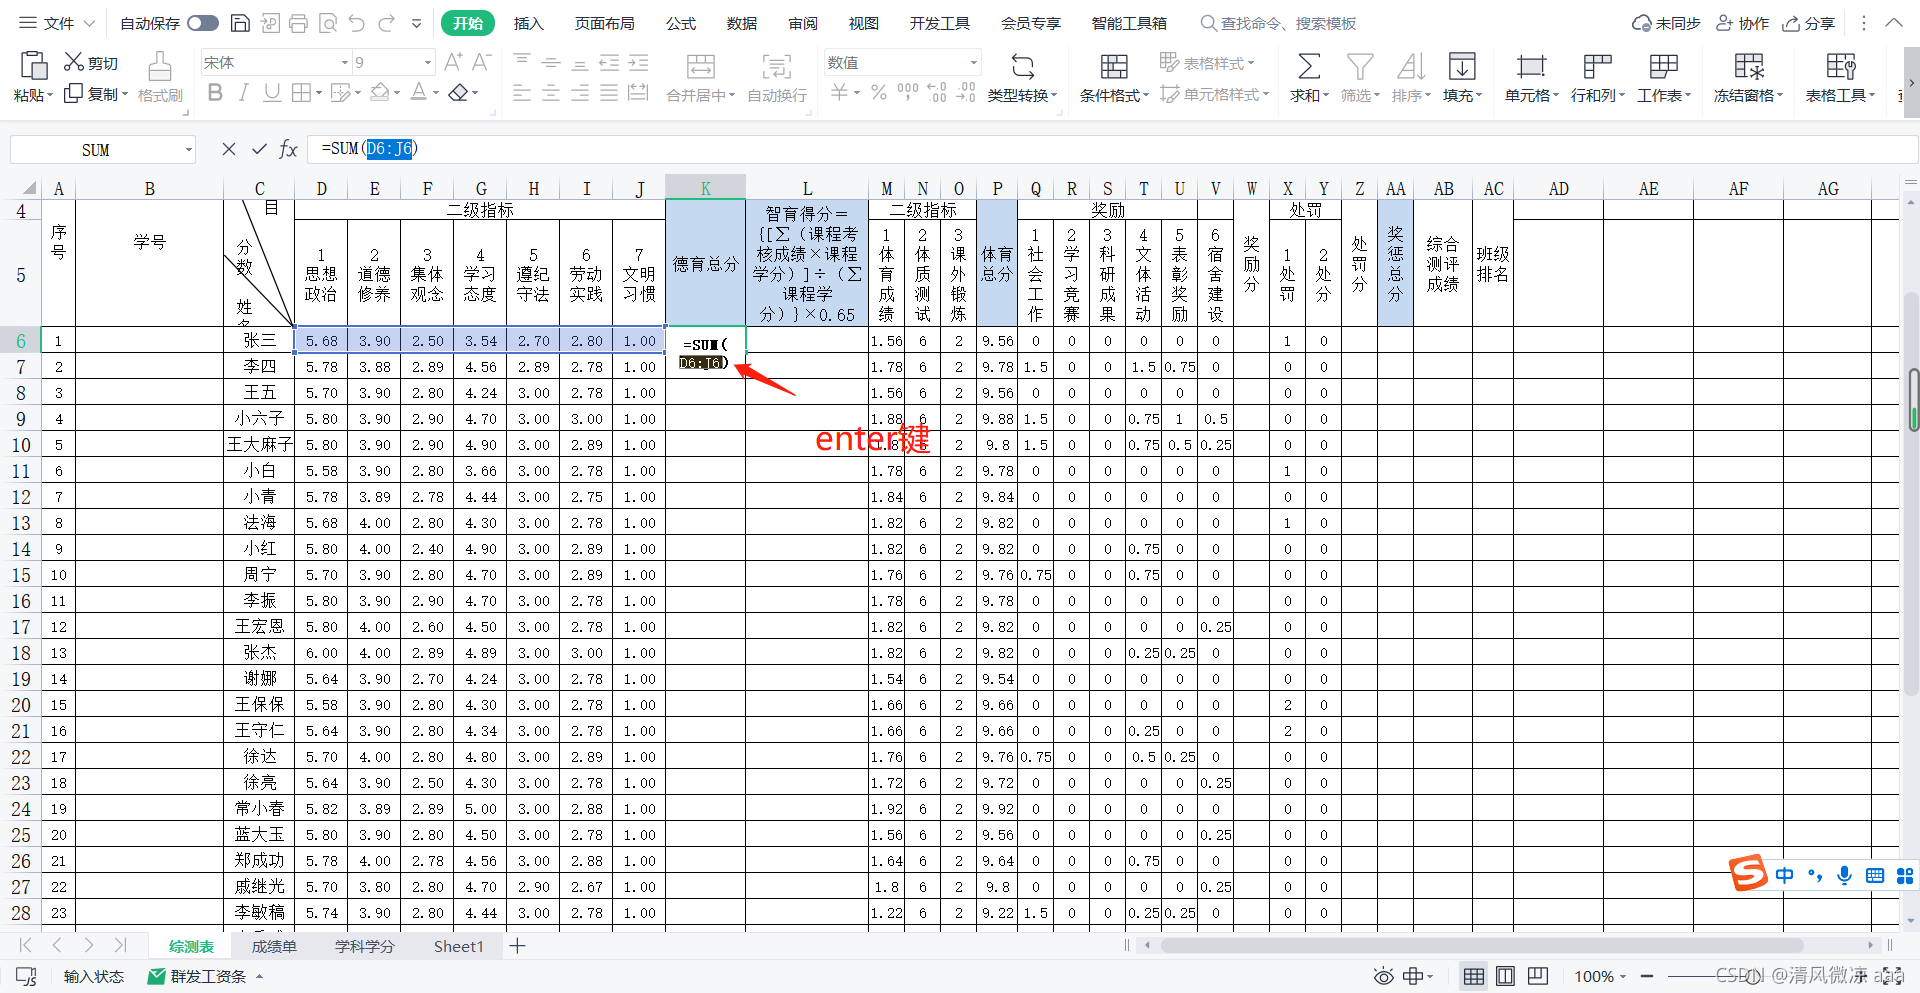The width and height of the screenshot is (1920, 993).
Task: Click the Type Conversion (类型转换) button
Action: 1022,76
